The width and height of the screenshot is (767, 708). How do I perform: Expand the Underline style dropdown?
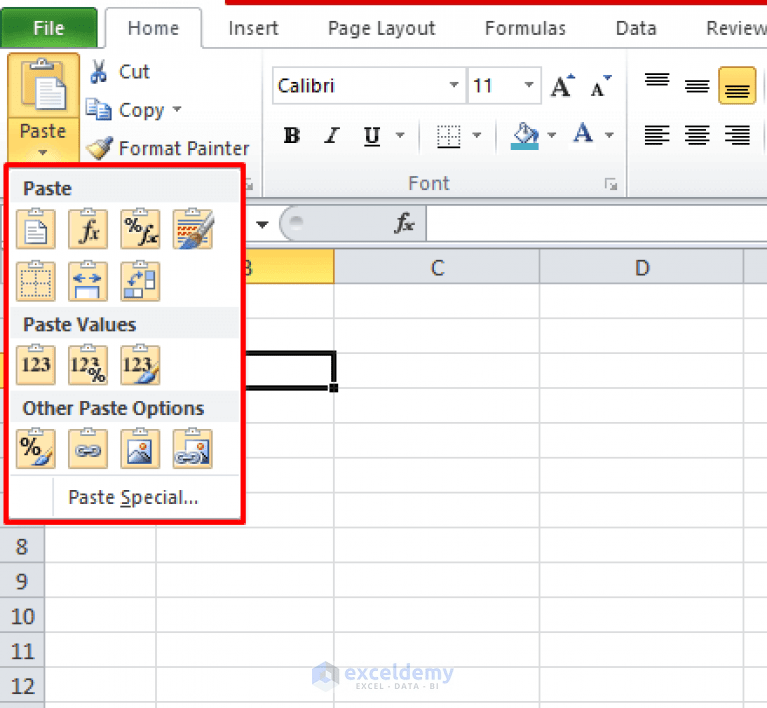point(400,135)
